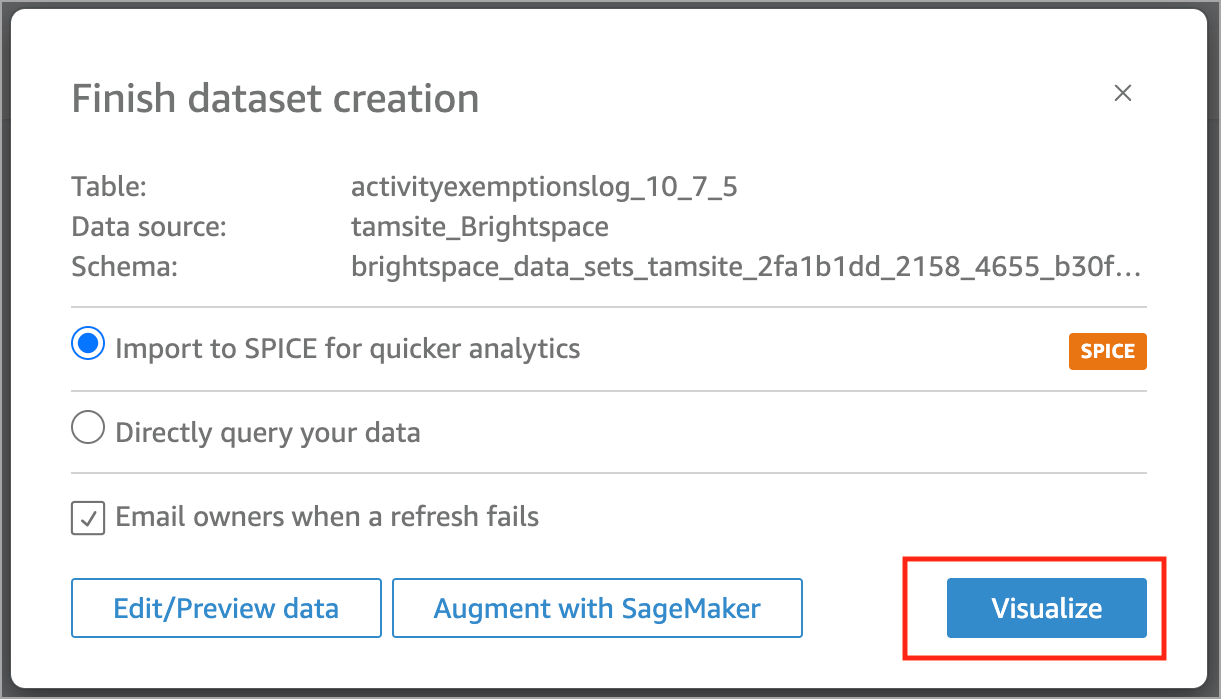Click the Finish dataset creation heading
The width and height of the screenshot is (1221, 699).
pos(274,98)
